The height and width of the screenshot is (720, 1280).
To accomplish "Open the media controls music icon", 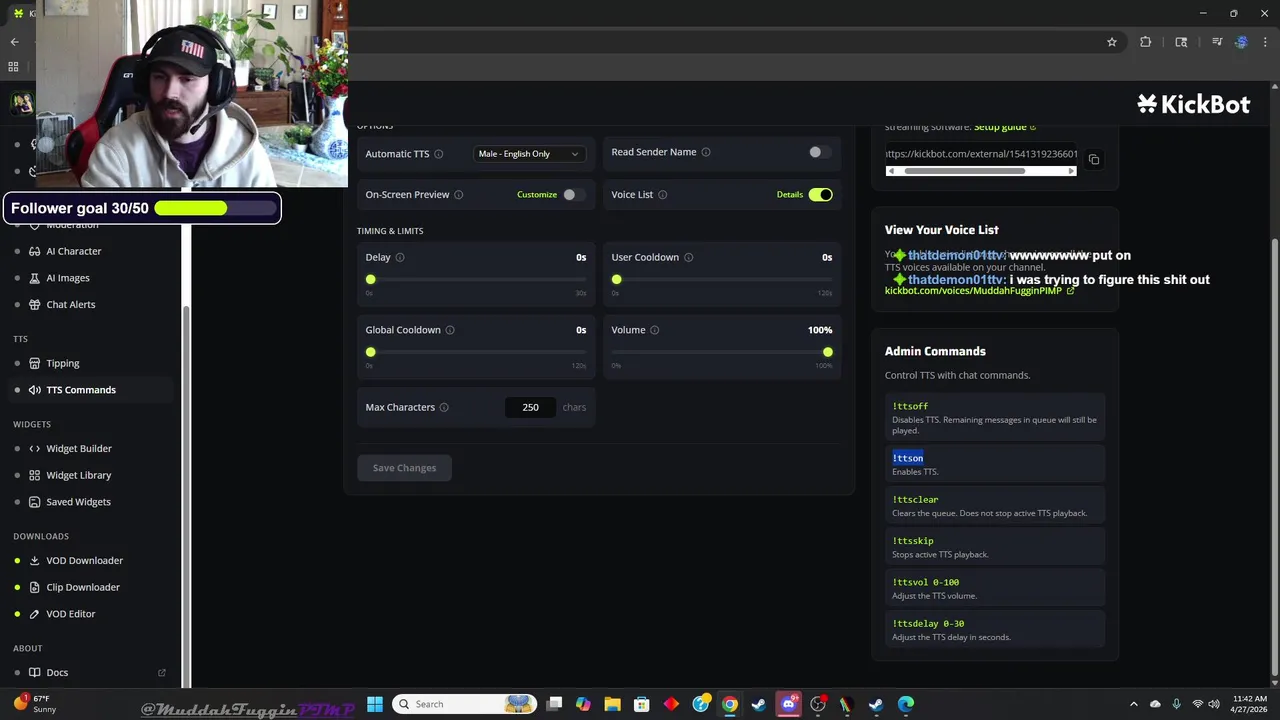I will point(1217,42).
